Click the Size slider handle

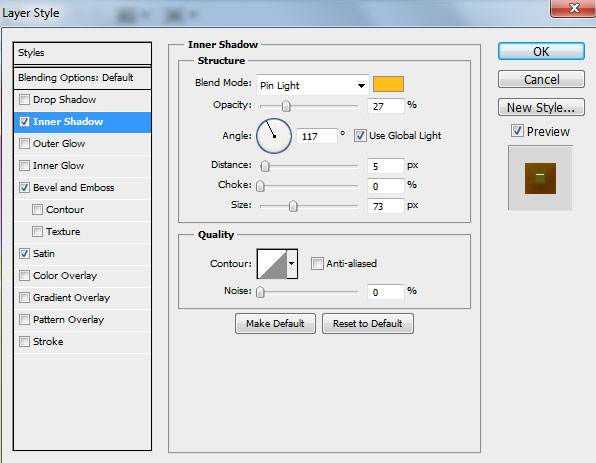coord(293,206)
